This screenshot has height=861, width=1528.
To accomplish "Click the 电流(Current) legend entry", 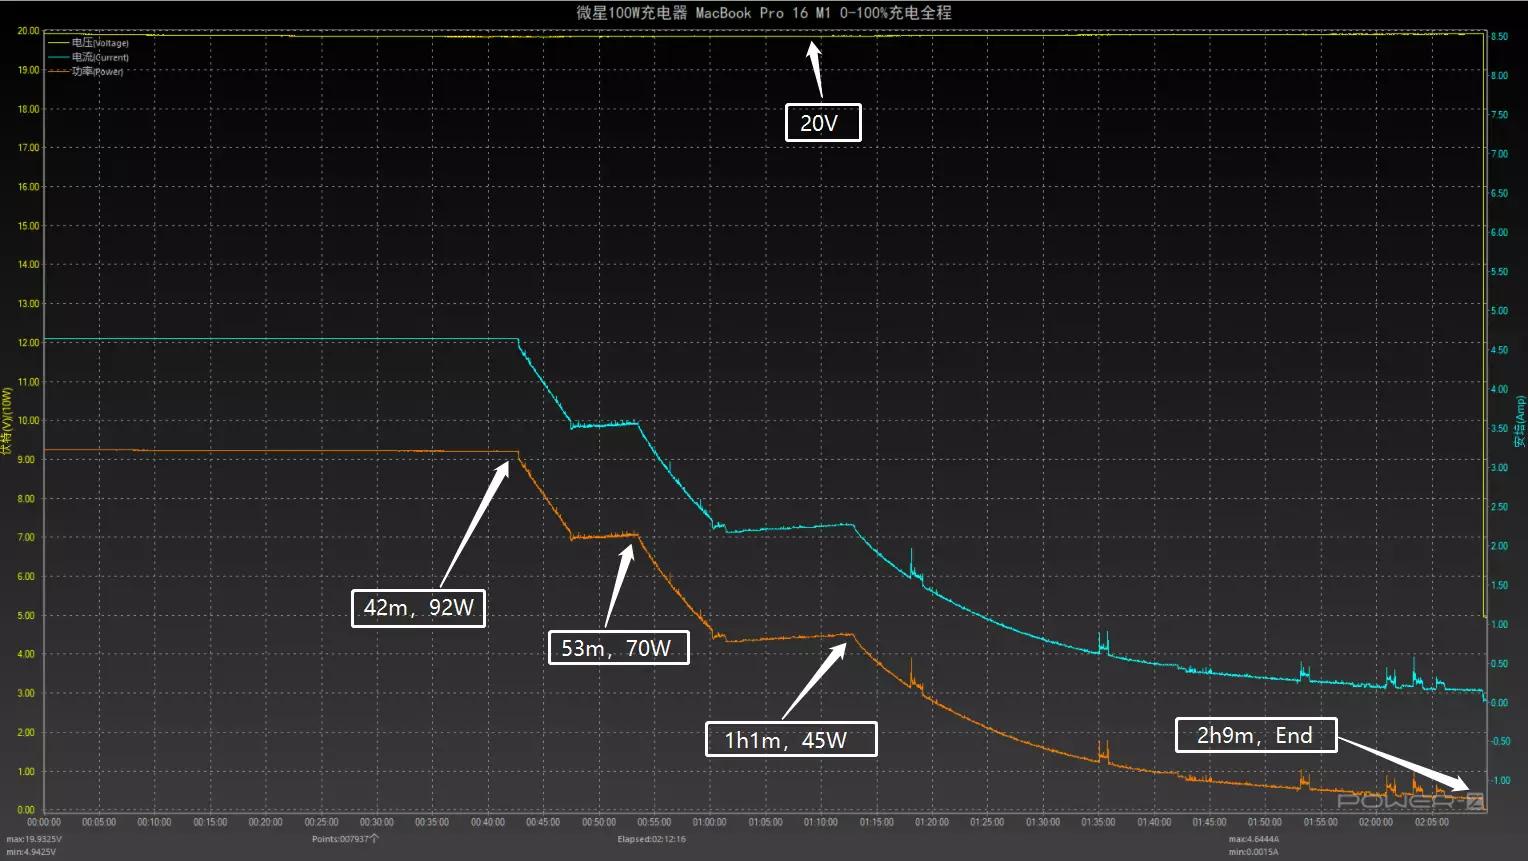I will pyautogui.click(x=100, y=57).
